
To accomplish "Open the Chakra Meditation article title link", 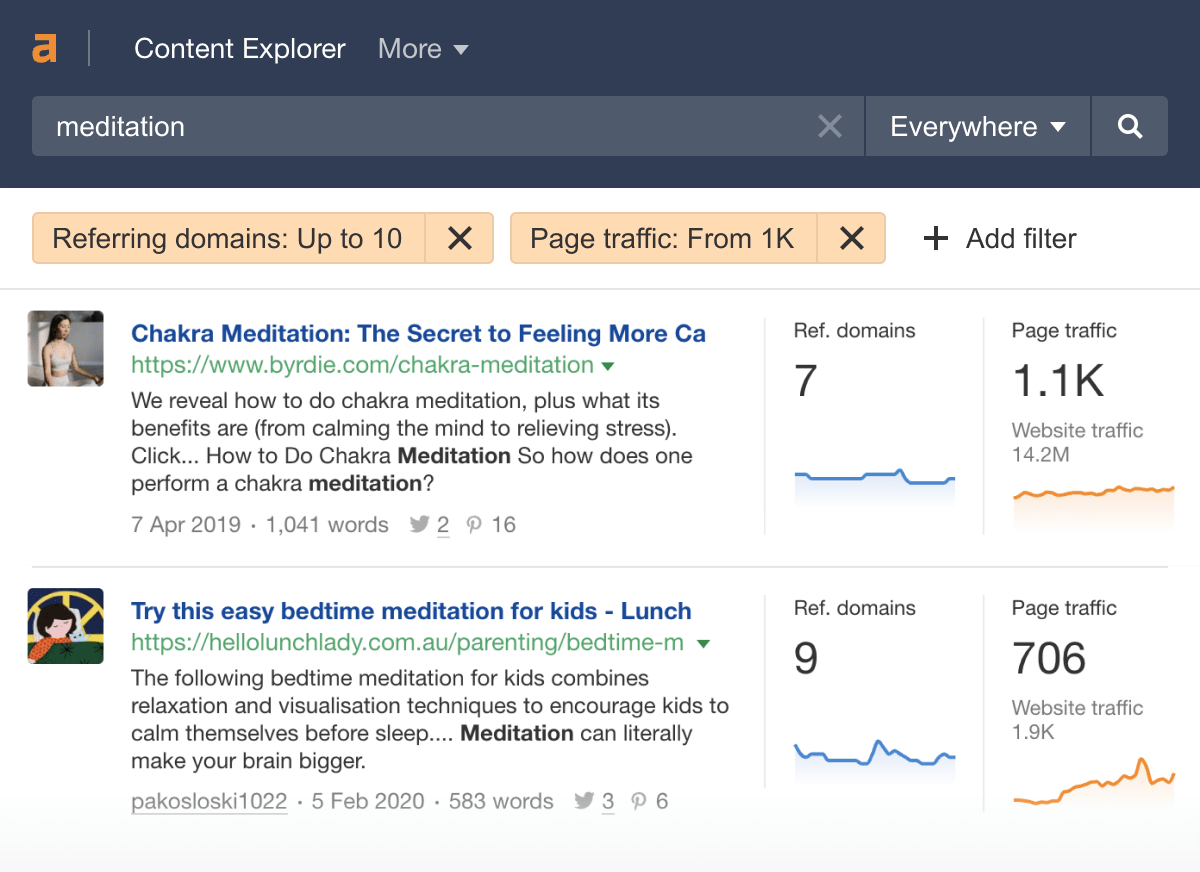I will 418,333.
